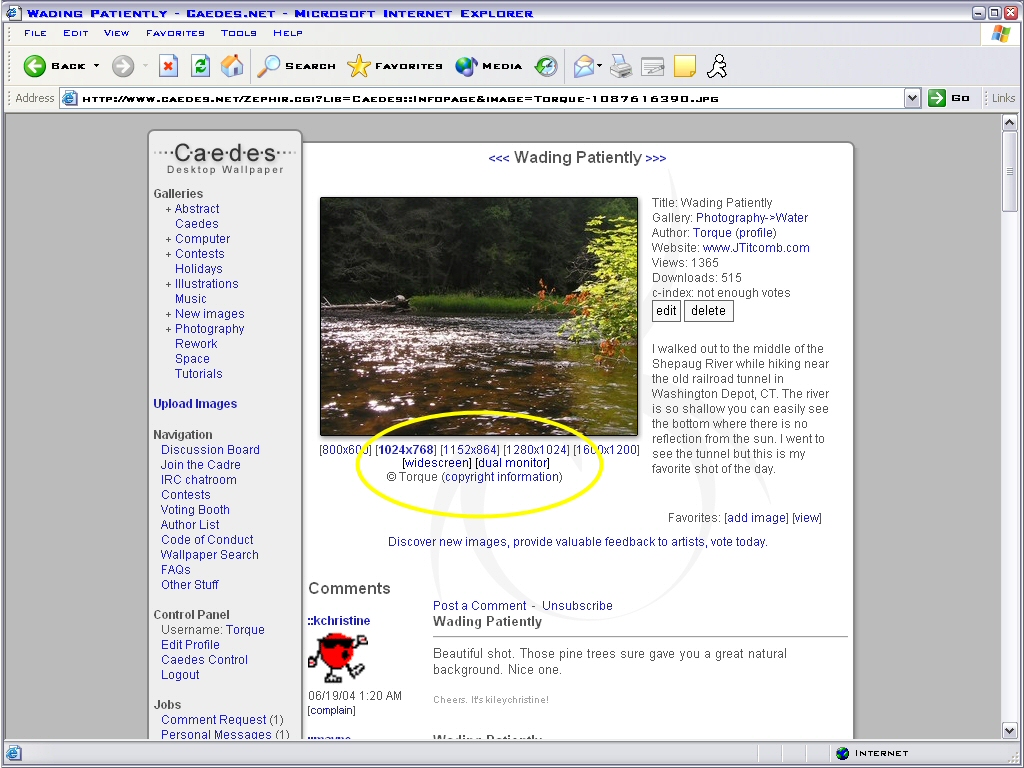Open the address bar dropdown arrow
Screen dimensions: 1024x768
point(912,98)
